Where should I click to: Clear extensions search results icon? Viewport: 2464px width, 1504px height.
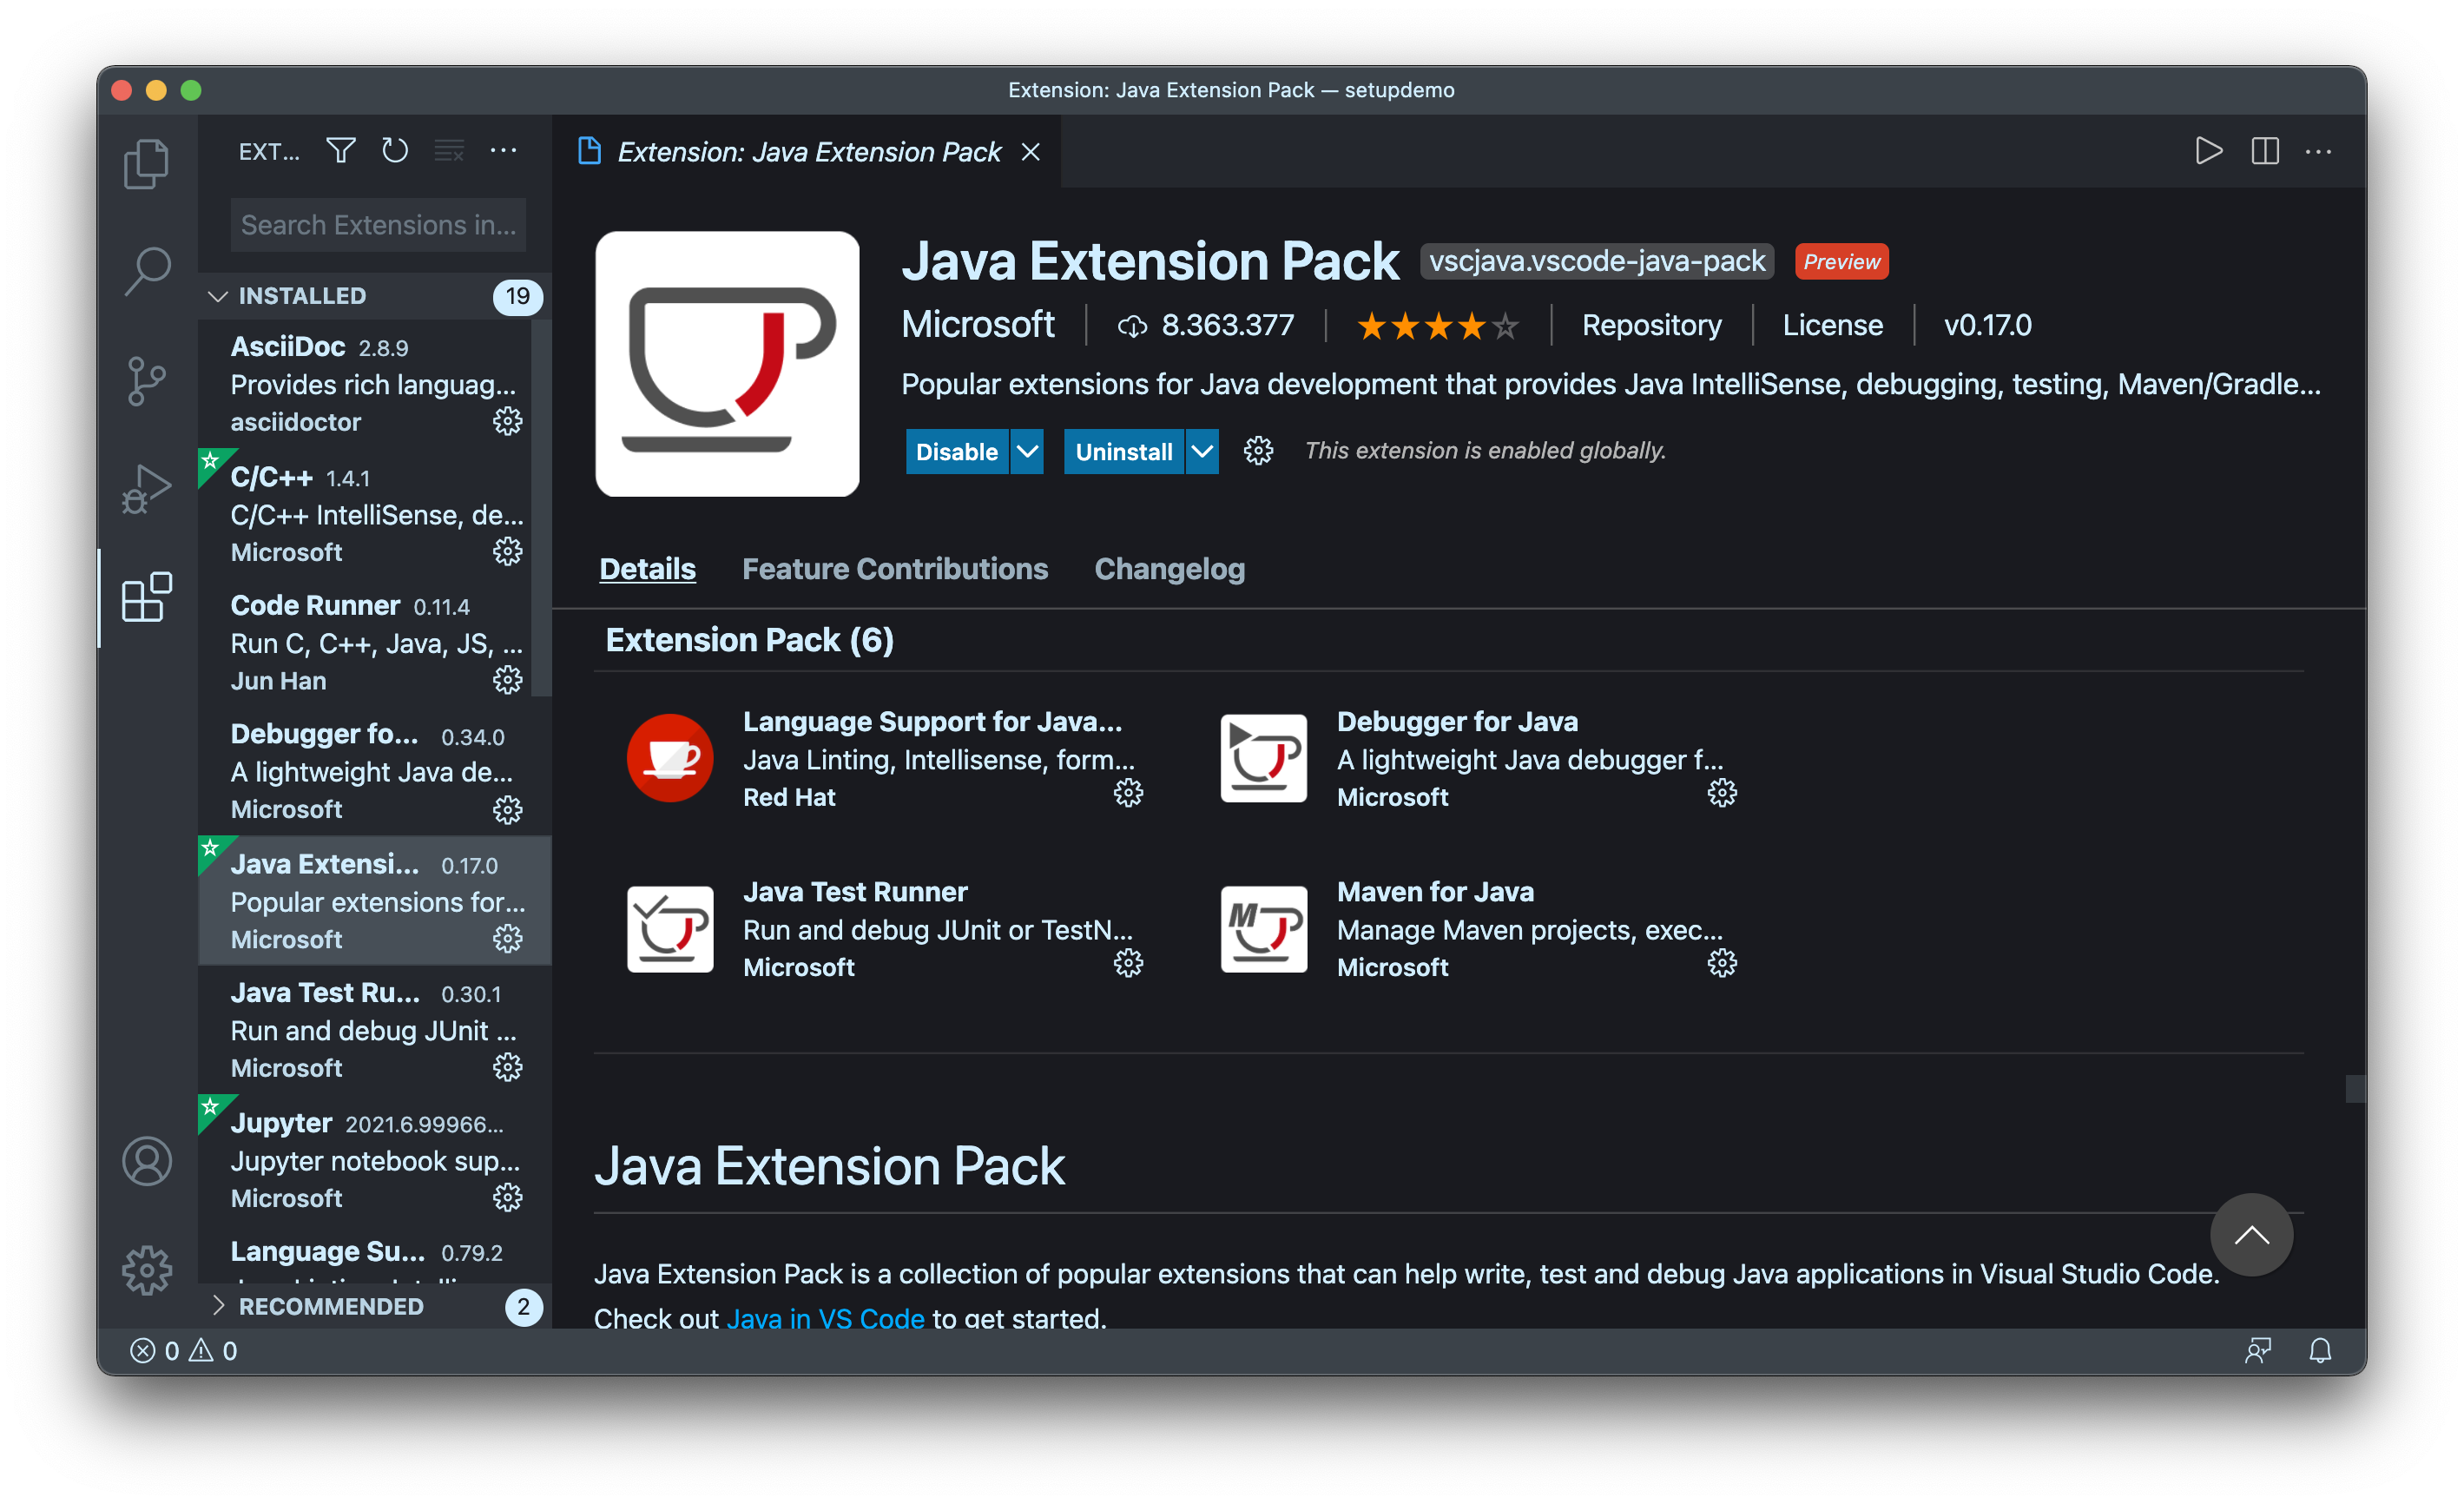tap(449, 151)
